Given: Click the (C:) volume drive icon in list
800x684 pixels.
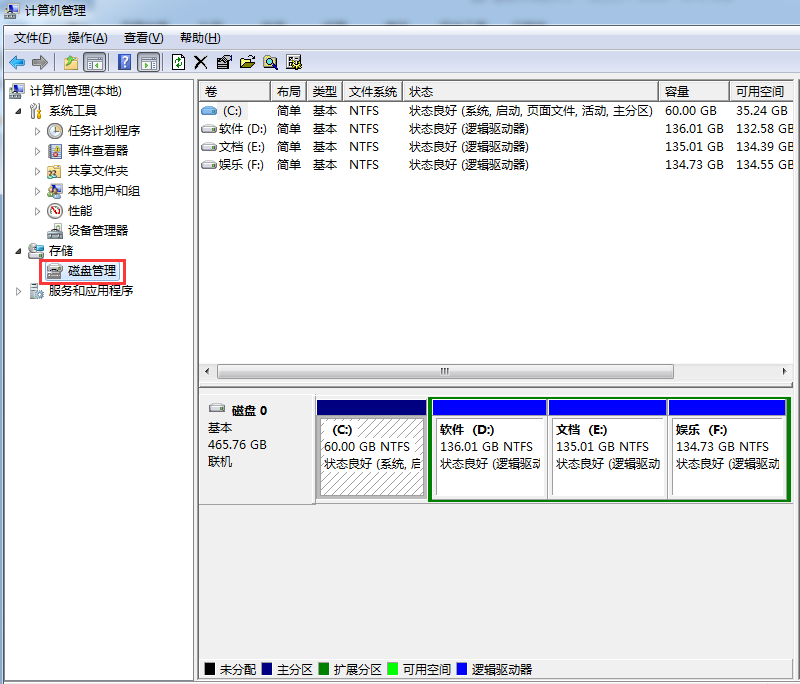Looking at the screenshot, I should point(209,111).
